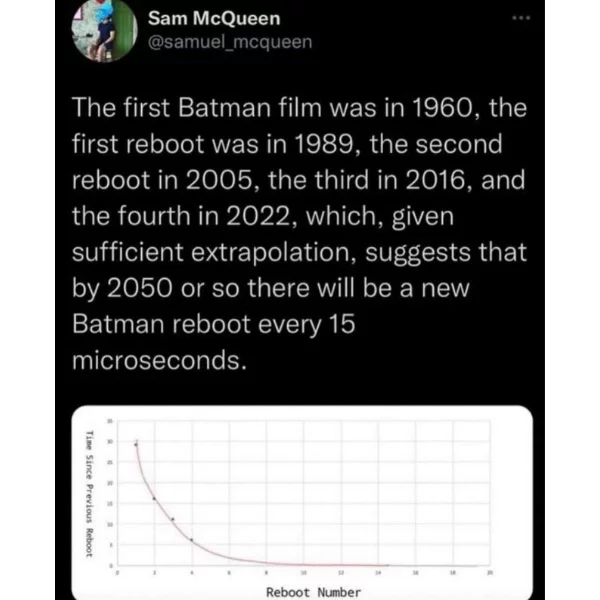Viewport: 600px width, 600px height.
Task: Select the first data point on the chart
Action: point(136,444)
